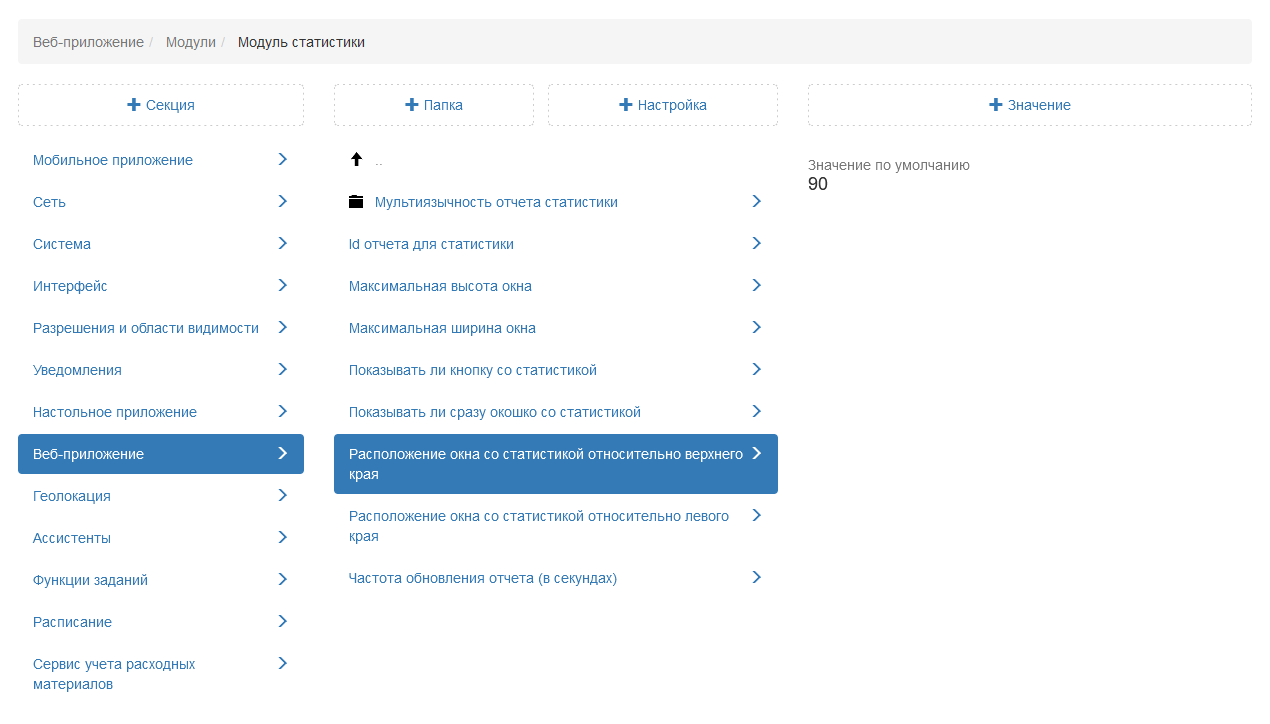
Task: Select Показывать ли кнопку со статистикой
Action: [472, 370]
